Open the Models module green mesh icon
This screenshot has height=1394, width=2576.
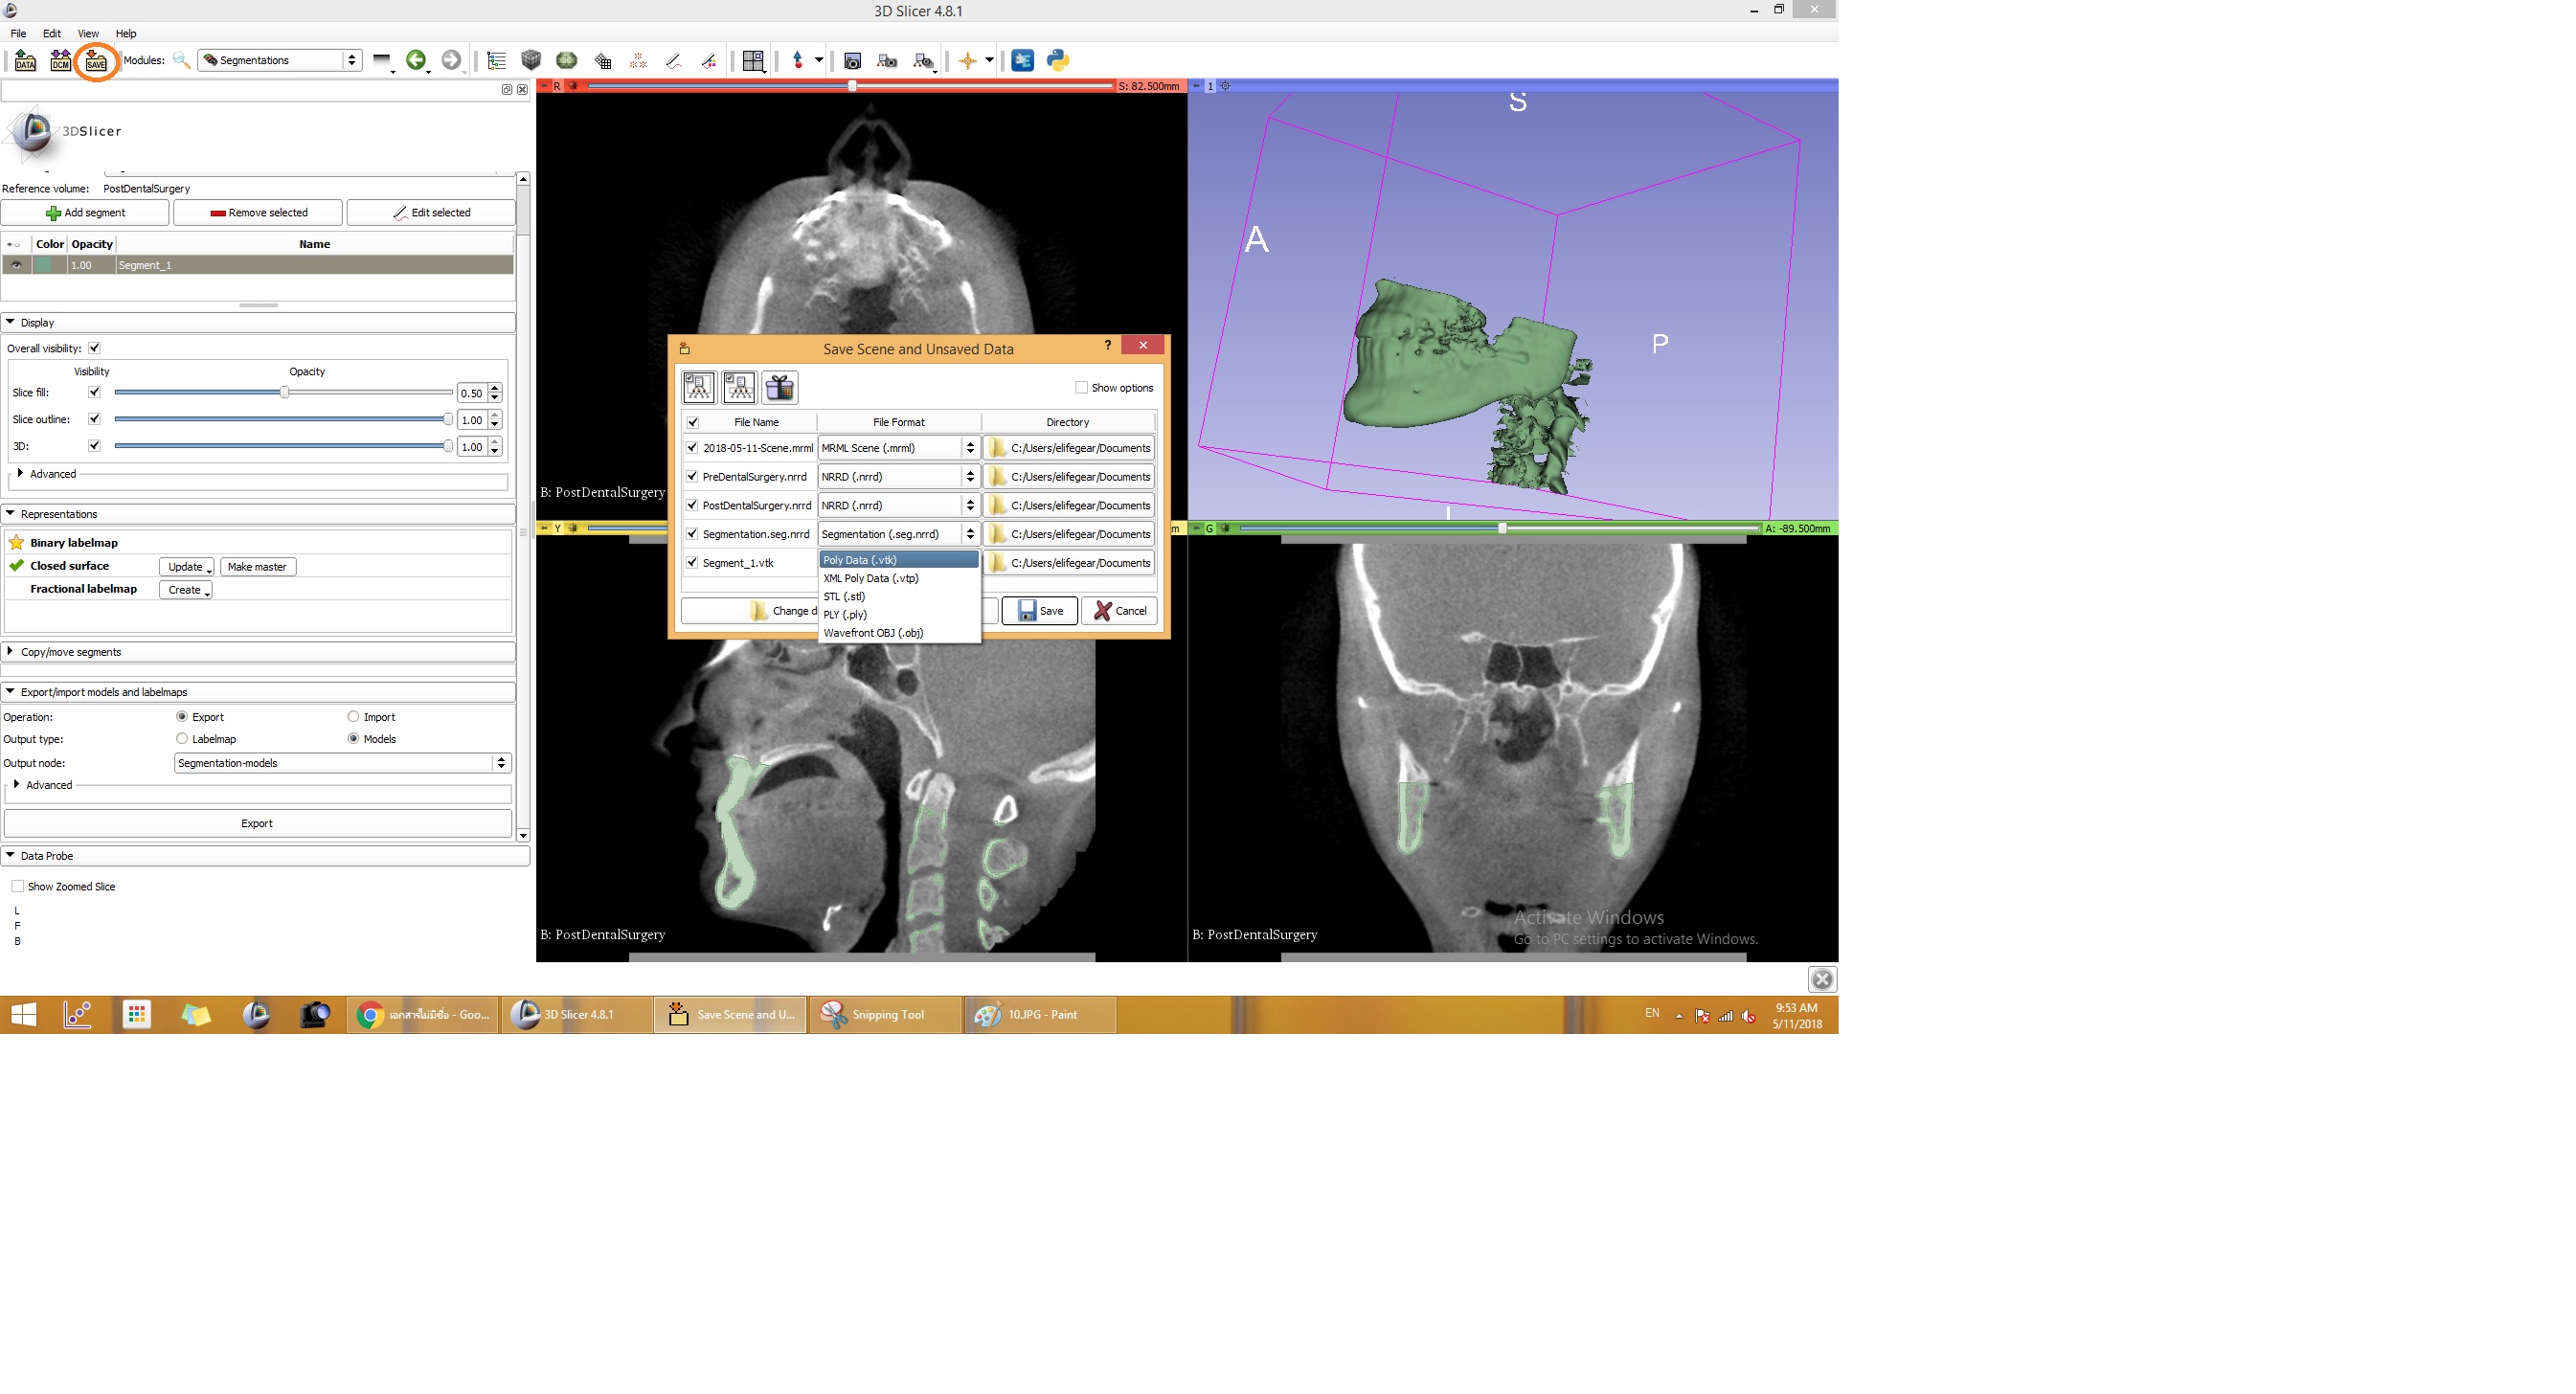(567, 61)
